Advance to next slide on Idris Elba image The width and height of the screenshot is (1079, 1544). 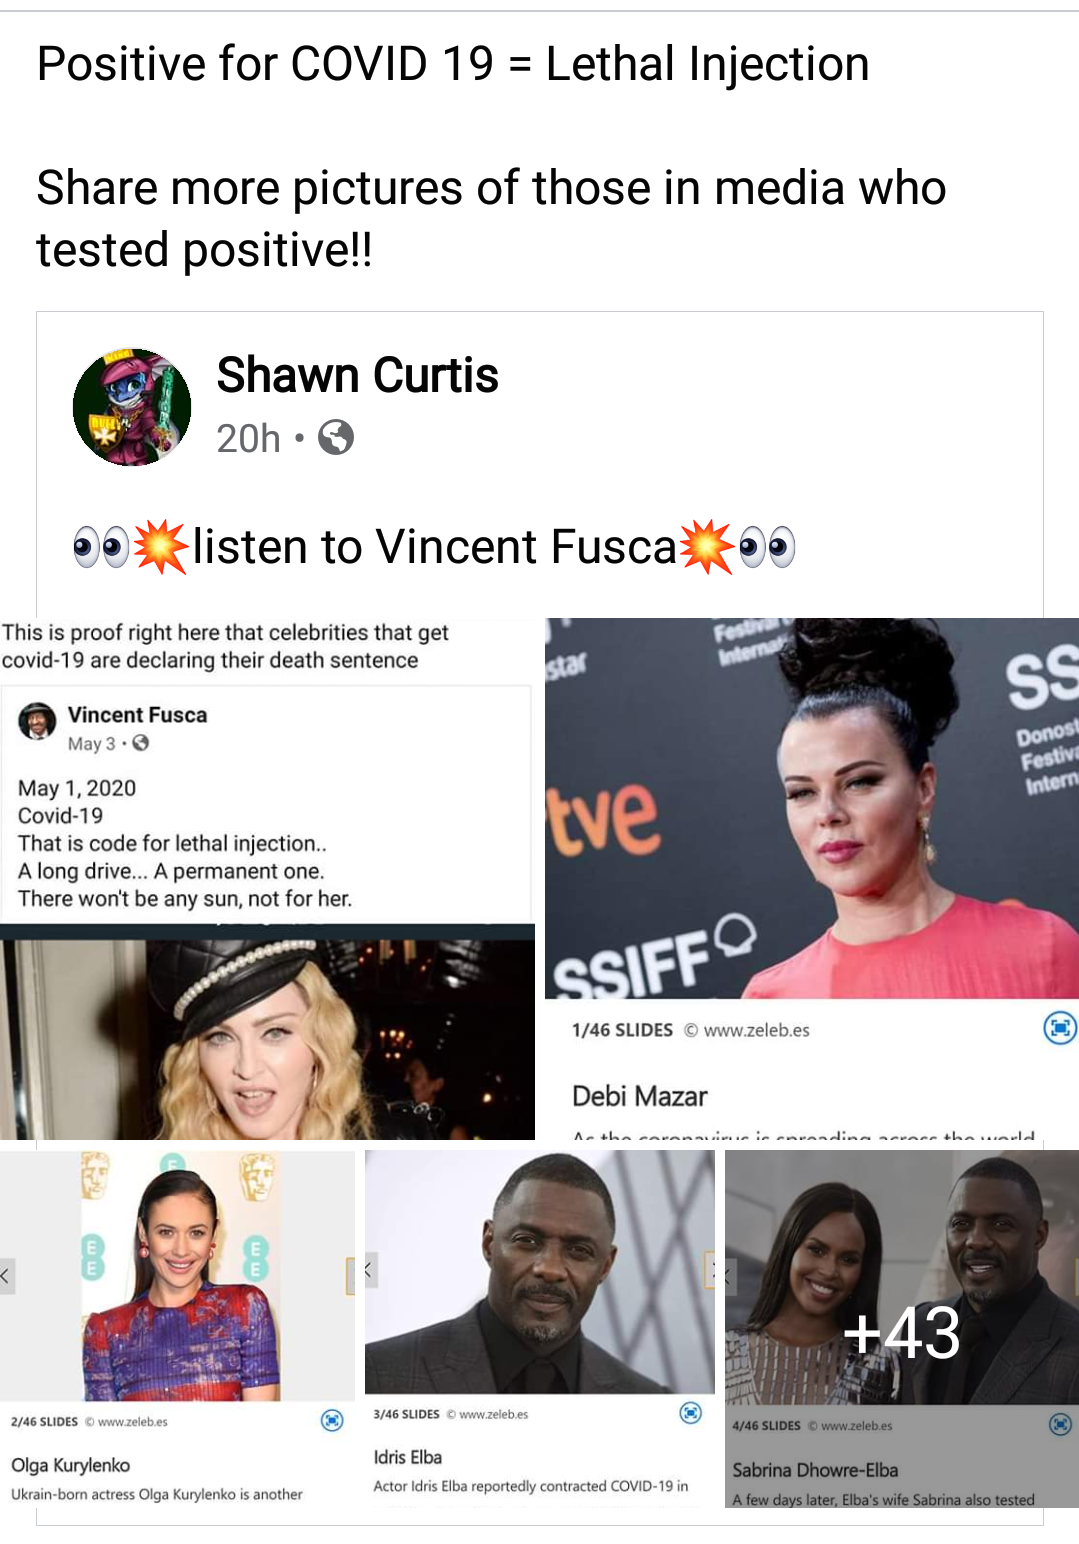tap(711, 1270)
